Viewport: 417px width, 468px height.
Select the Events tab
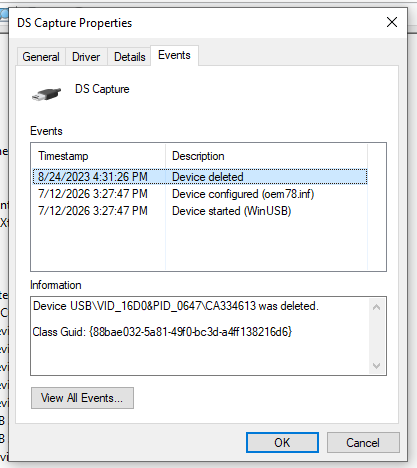point(174,55)
